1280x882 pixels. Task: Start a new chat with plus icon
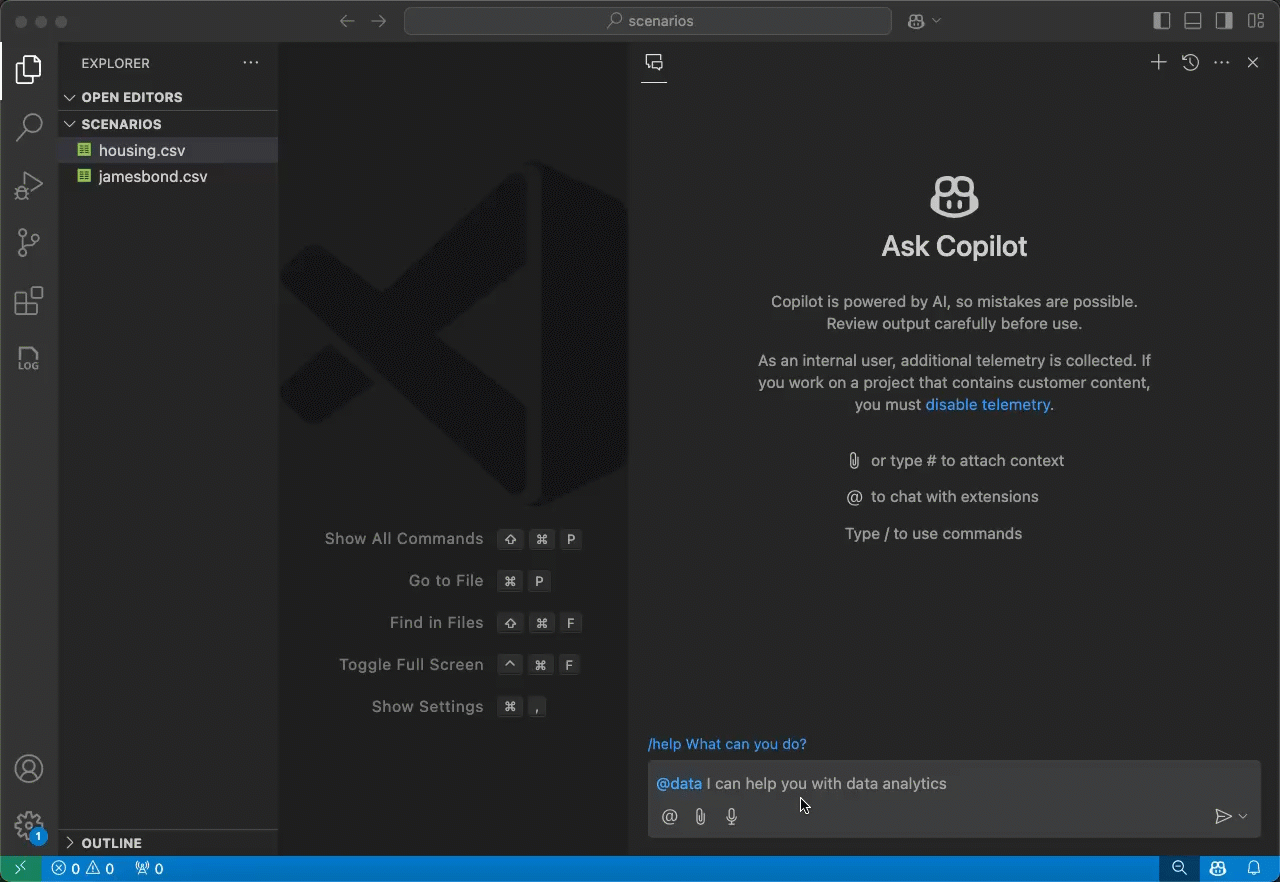click(x=1158, y=62)
